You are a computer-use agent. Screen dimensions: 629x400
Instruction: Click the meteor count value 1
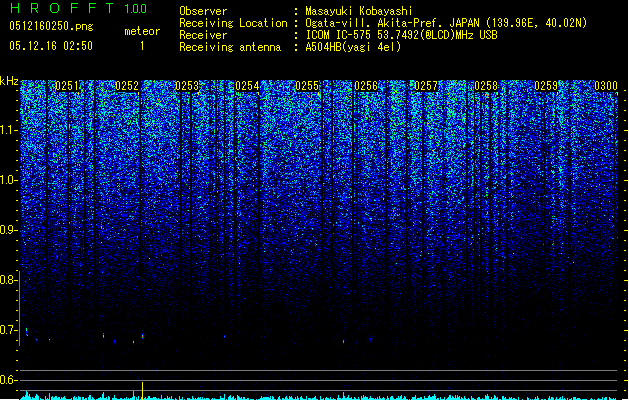click(x=142, y=46)
